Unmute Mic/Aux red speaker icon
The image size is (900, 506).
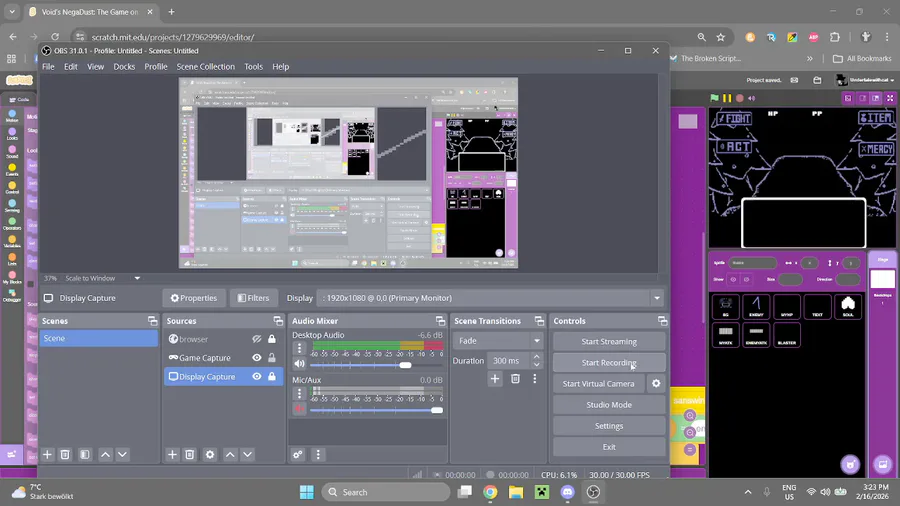click(299, 408)
